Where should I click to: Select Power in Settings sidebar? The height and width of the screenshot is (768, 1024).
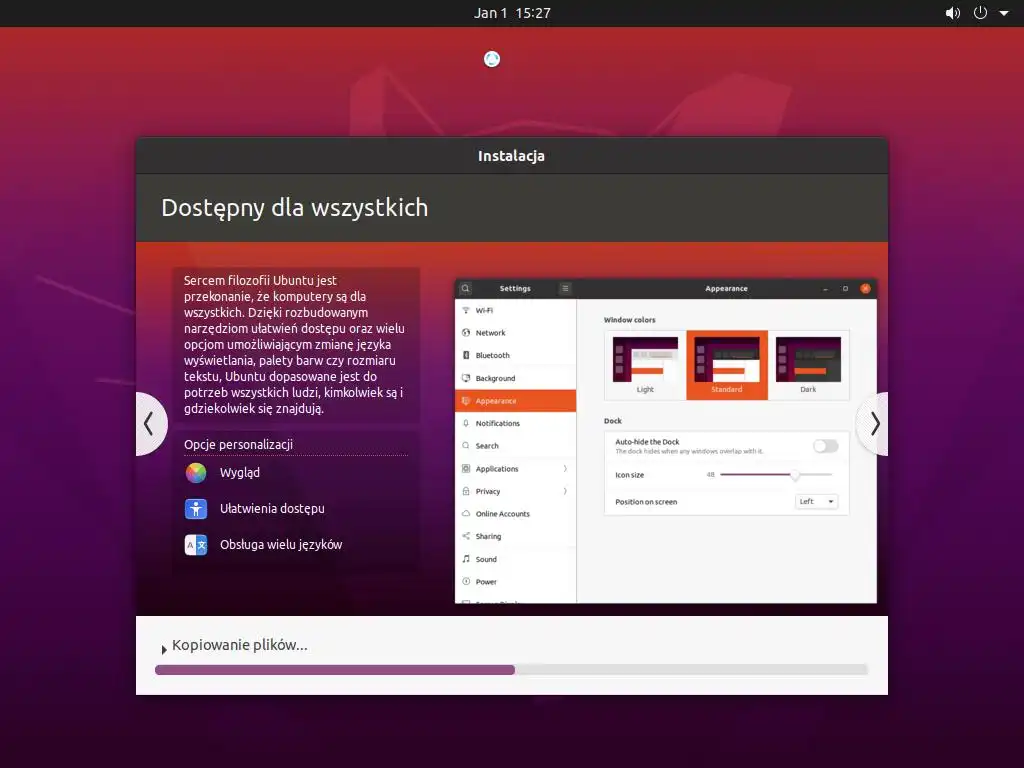tap(515, 582)
